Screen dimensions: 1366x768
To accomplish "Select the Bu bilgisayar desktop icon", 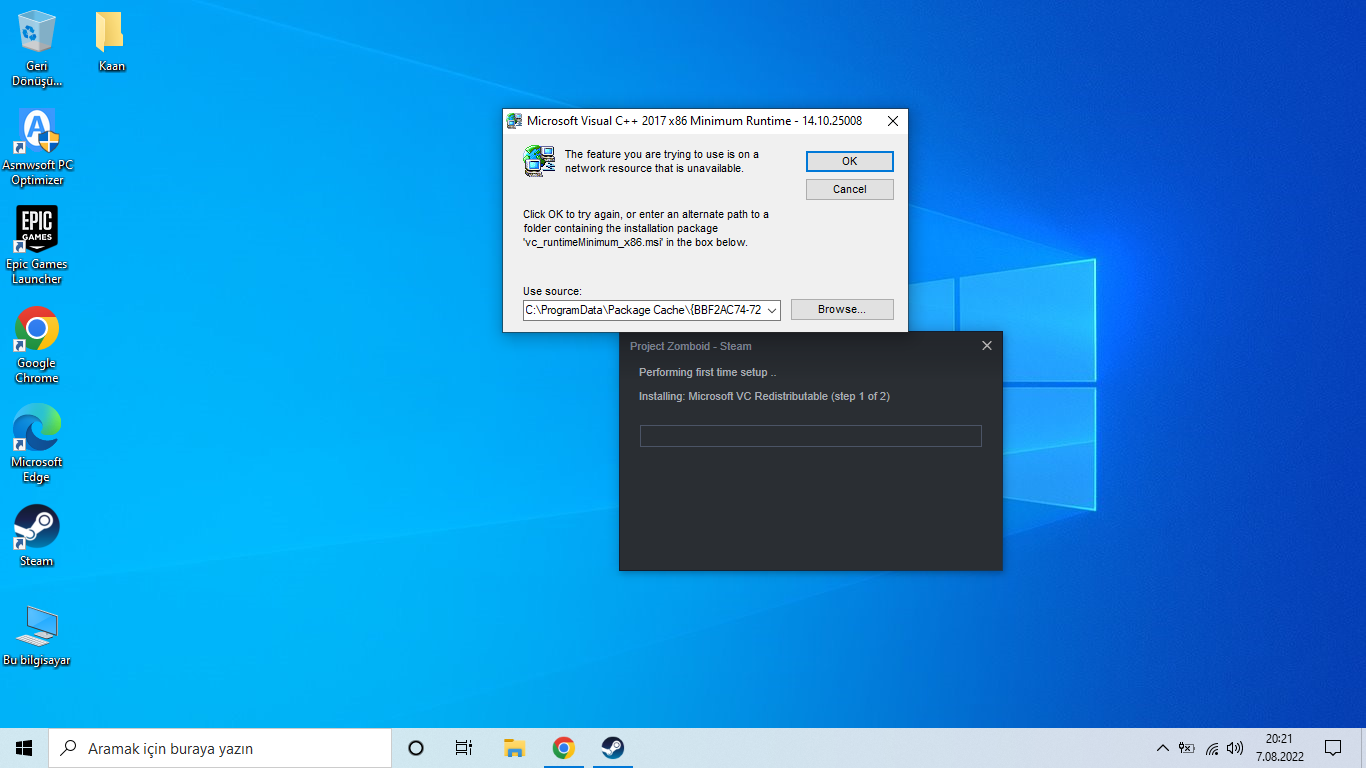I will click(37, 635).
